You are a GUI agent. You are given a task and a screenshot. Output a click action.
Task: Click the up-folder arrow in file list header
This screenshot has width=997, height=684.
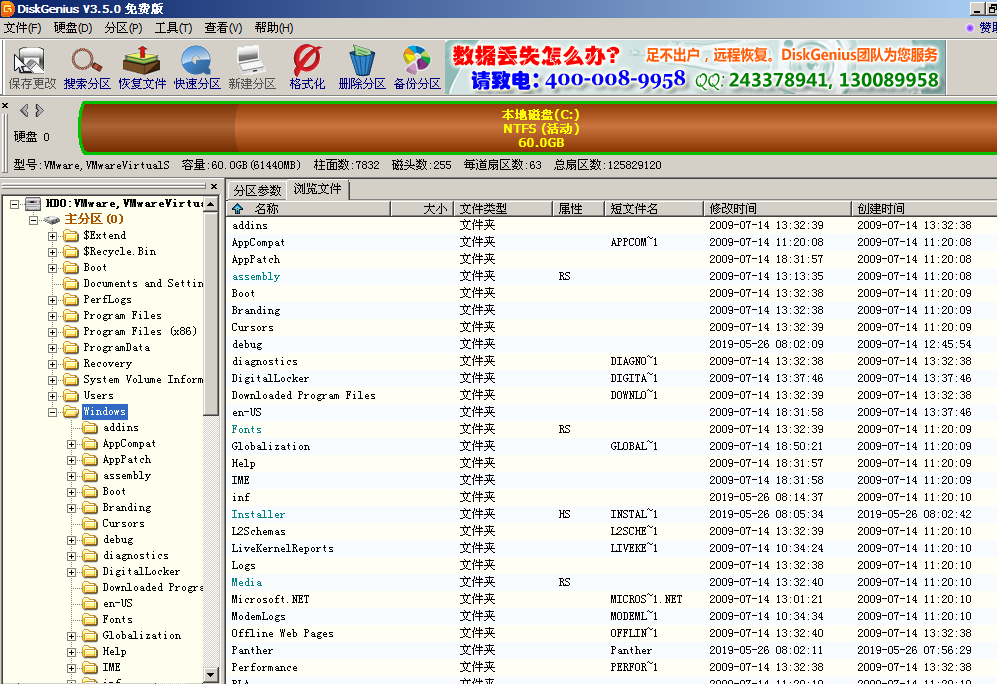click(237, 209)
